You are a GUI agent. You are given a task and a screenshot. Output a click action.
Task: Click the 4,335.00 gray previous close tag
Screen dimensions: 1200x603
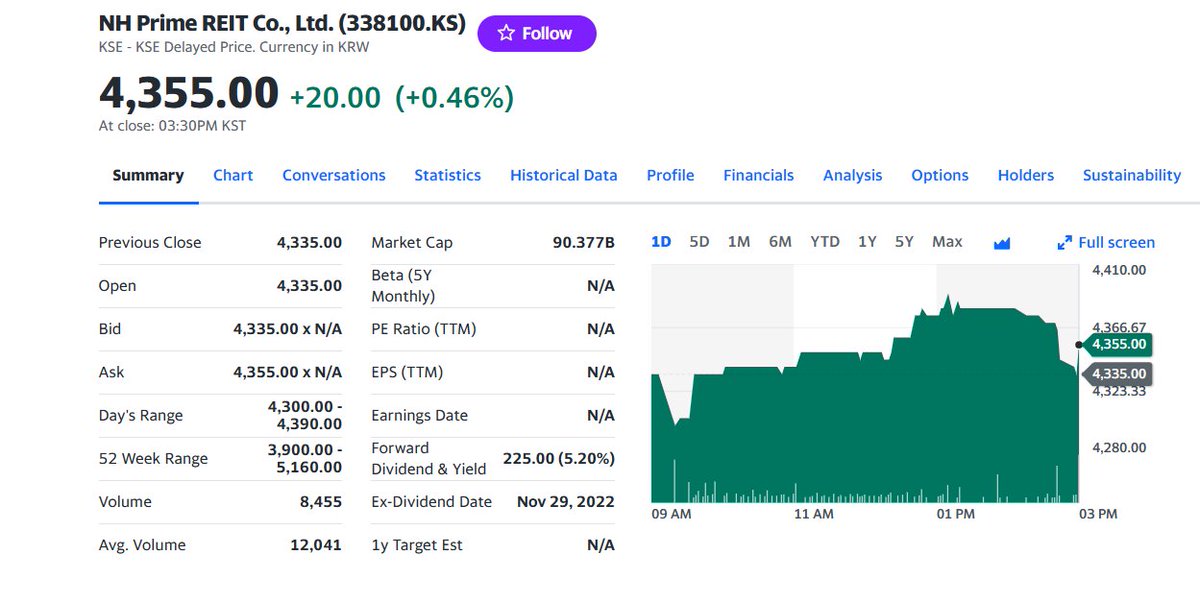pyautogui.click(x=1118, y=374)
